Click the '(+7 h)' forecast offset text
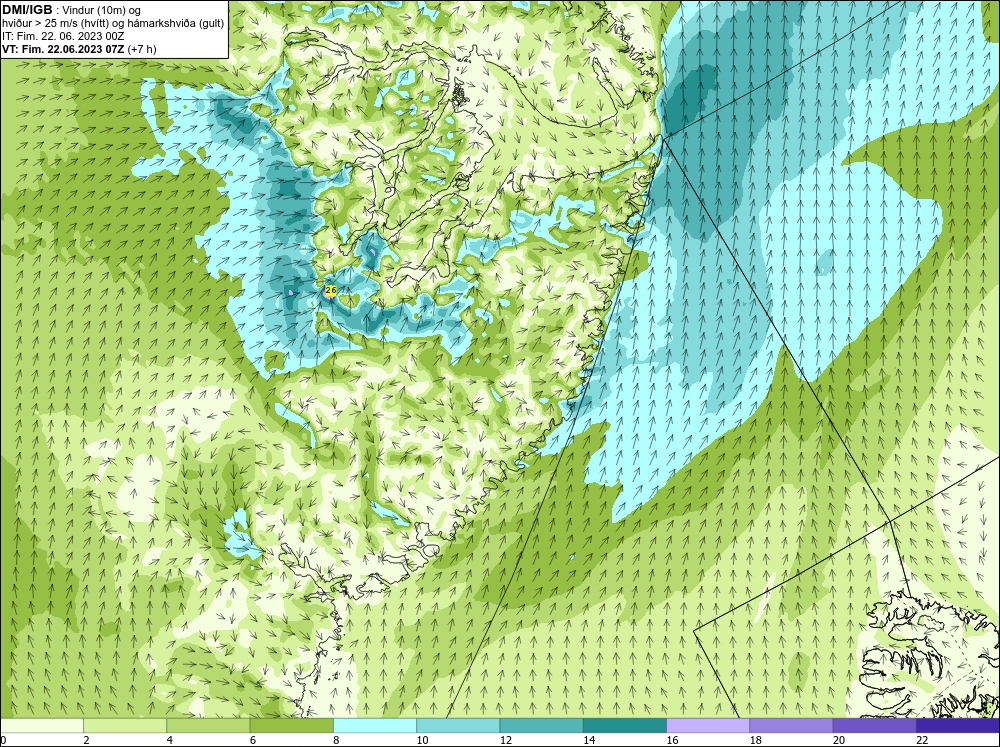This screenshot has width=1000, height=747. pyautogui.click(x=142, y=49)
